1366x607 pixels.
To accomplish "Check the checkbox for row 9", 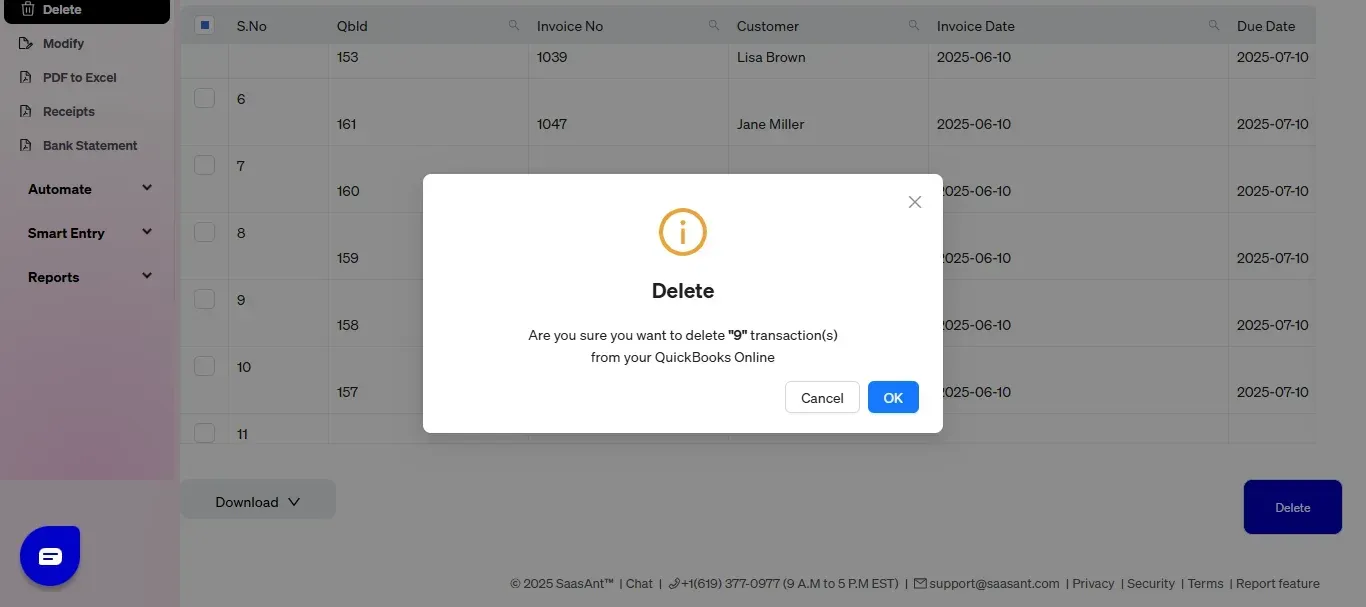I will pyautogui.click(x=204, y=299).
